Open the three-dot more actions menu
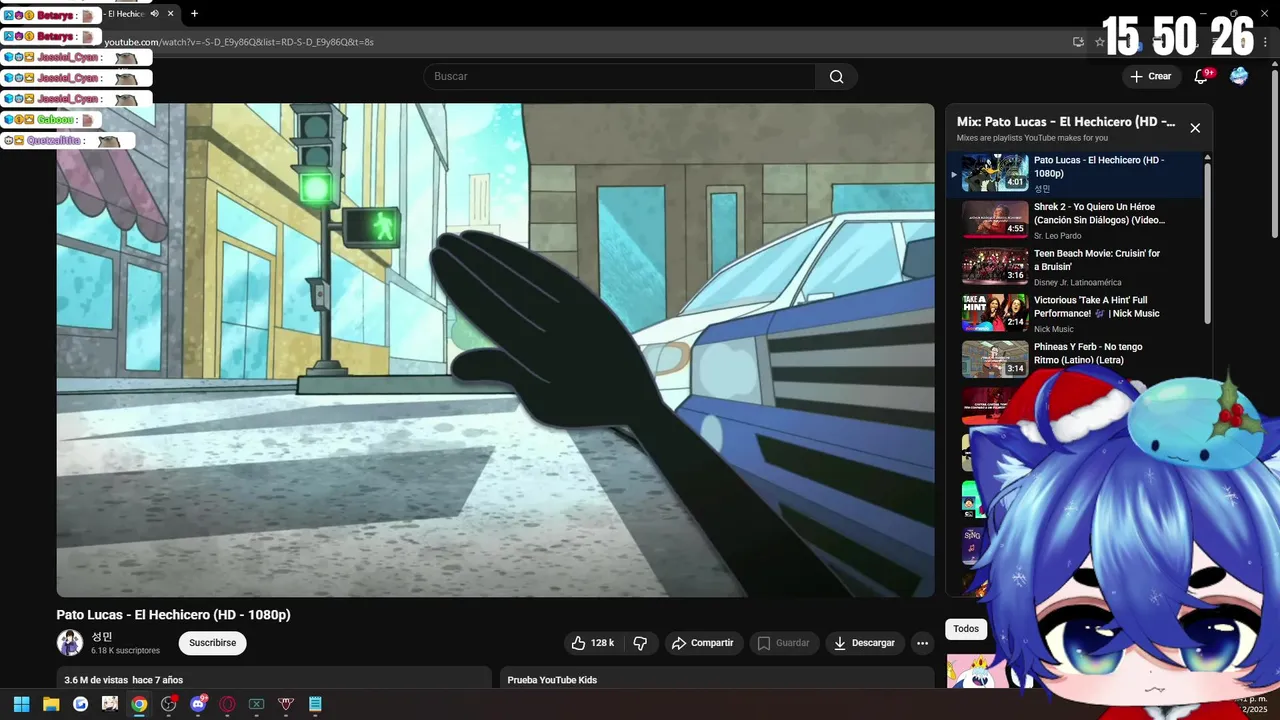 (922, 643)
